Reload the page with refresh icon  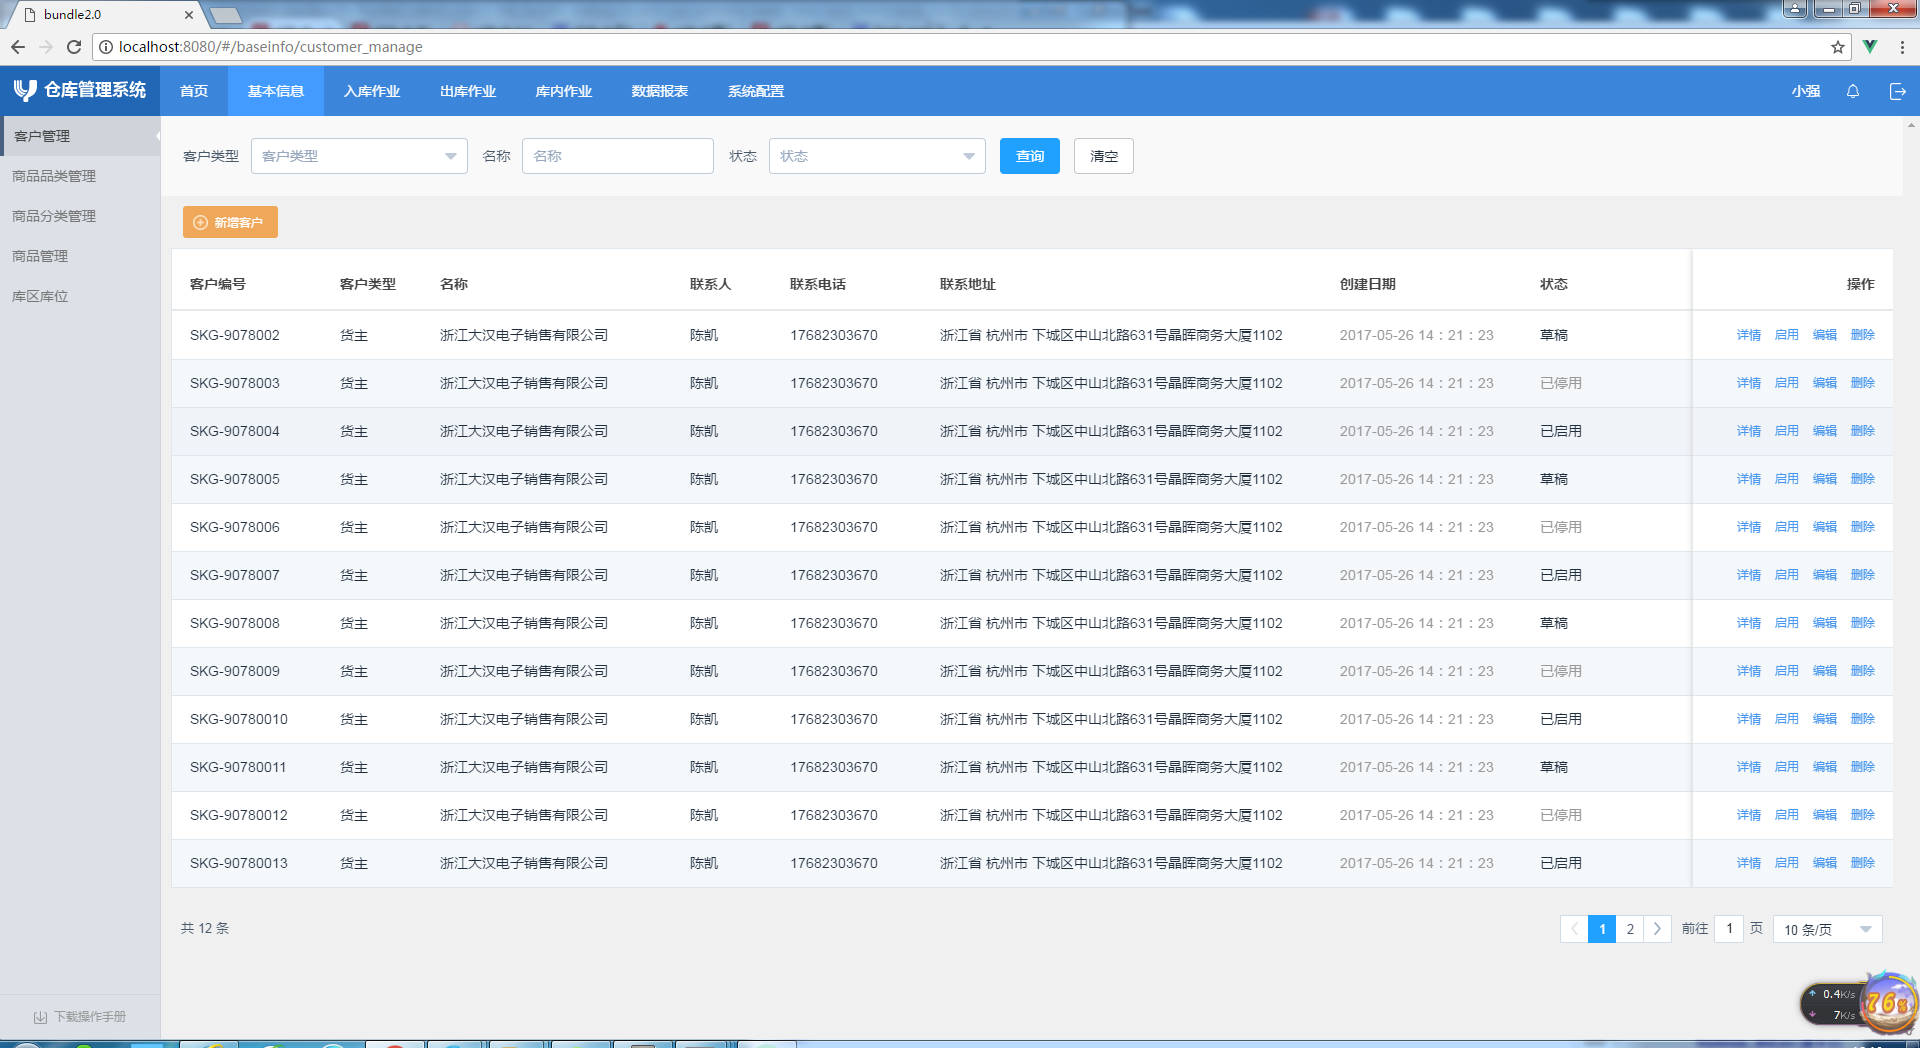click(x=74, y=47)
